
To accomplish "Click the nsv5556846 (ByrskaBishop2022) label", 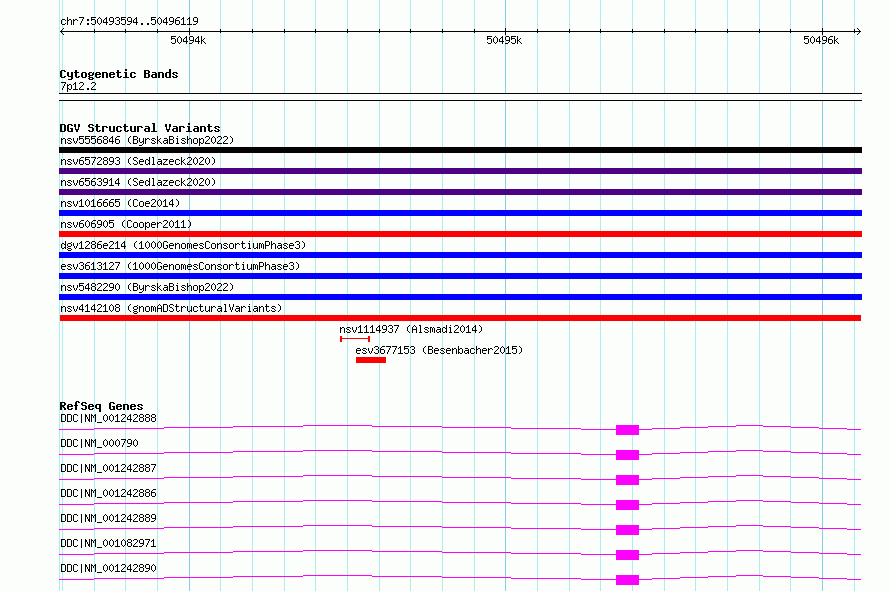I will click(147, 140).
